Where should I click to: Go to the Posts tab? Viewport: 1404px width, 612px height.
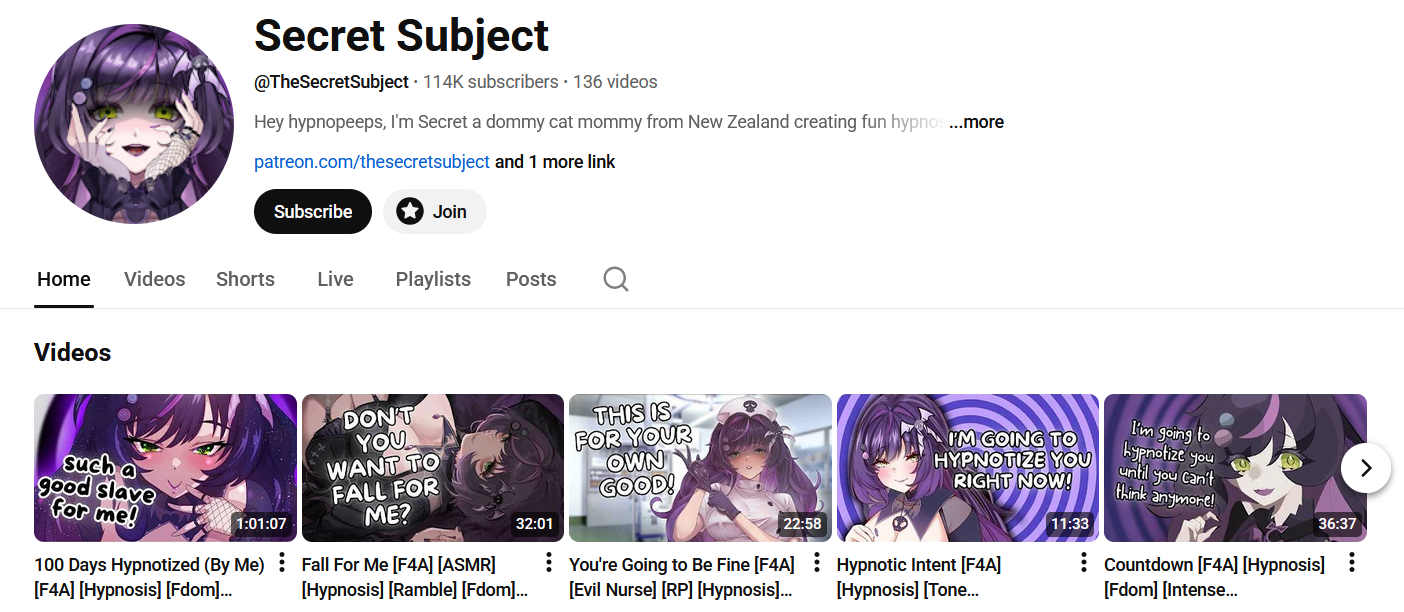click(531, 279)
